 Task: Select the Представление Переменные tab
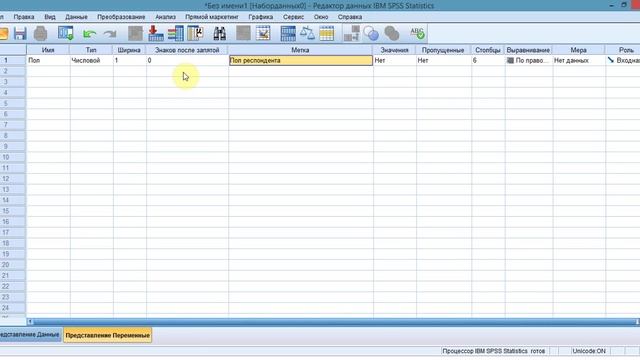pyautogui.click(x=108, y=335)
